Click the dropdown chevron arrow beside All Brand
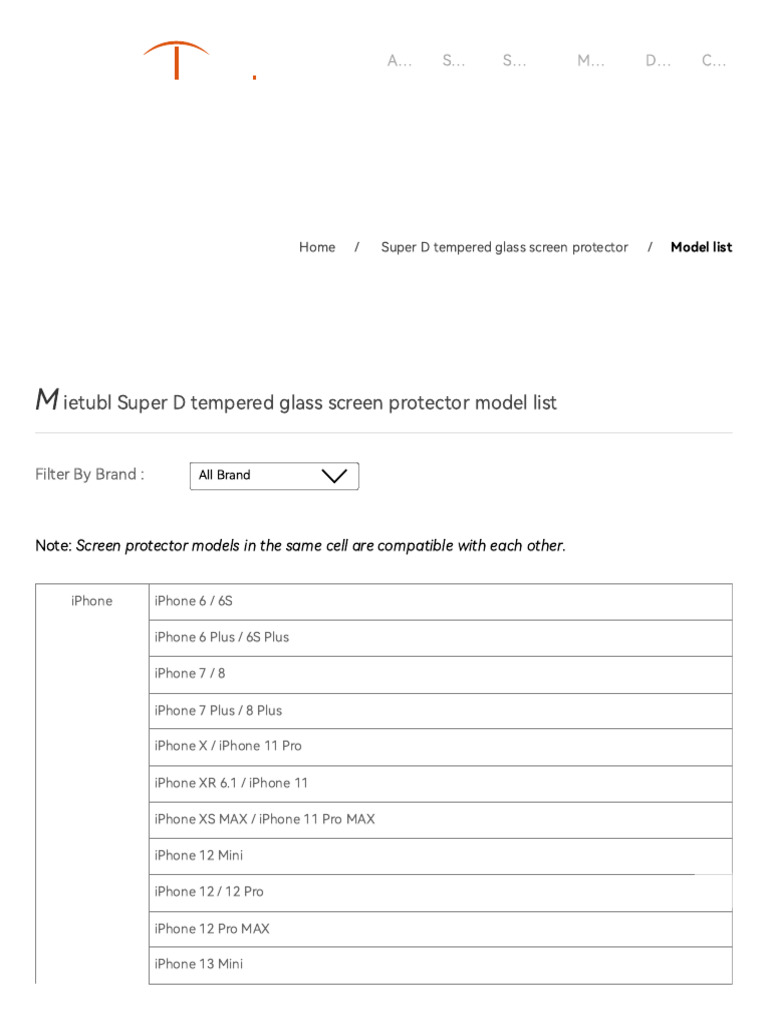768x1024 pixels. [334, 476]
